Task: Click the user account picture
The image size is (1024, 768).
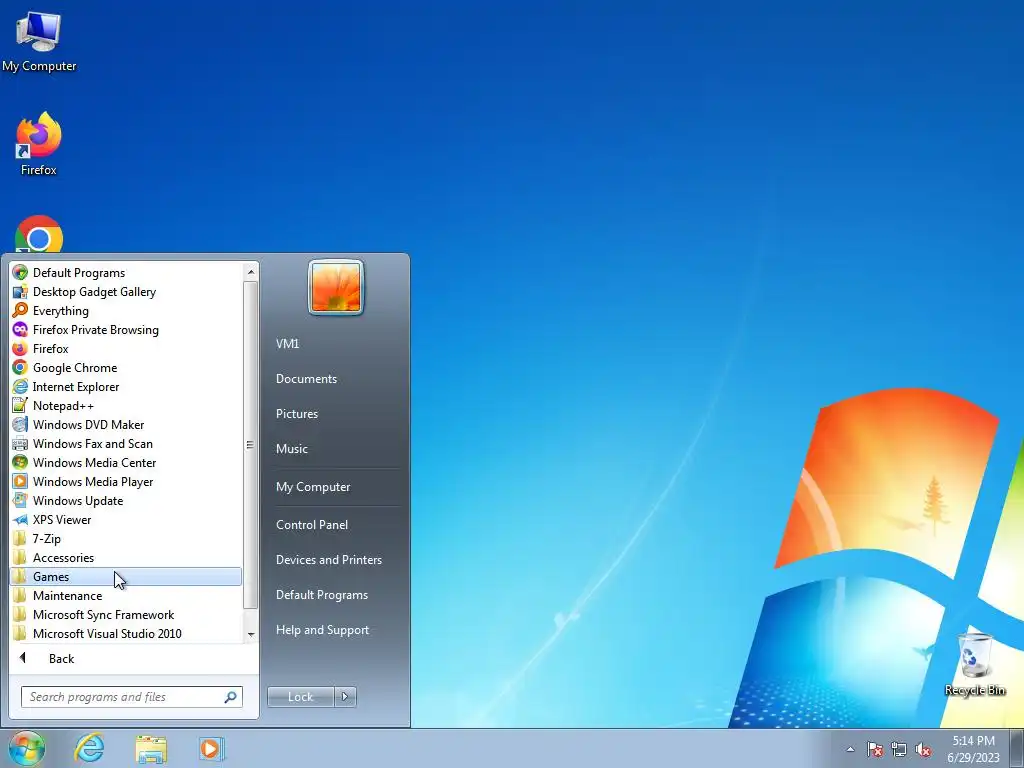Action: point(336,287)
